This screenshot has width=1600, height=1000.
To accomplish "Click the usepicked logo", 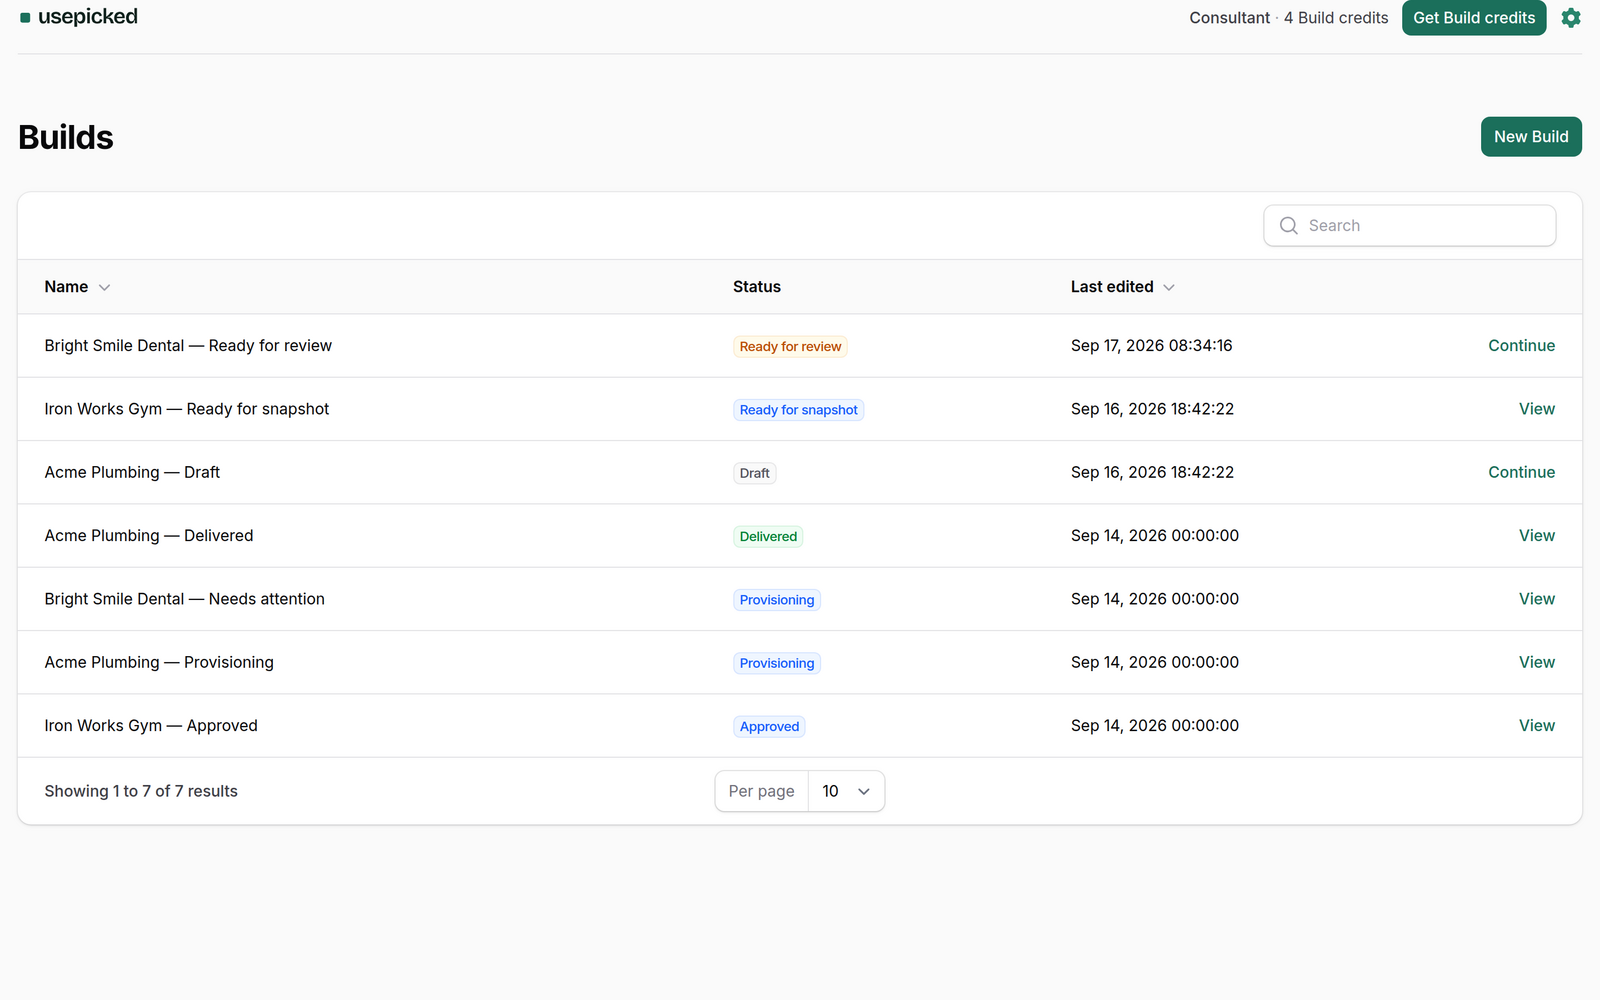I will point(79,17).
